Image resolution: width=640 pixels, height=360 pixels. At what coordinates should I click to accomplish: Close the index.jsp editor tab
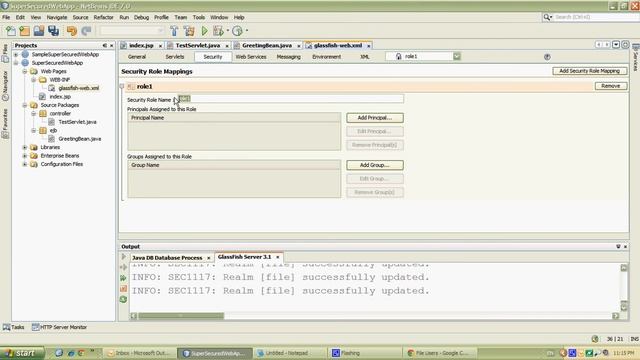tap(160, 46)
